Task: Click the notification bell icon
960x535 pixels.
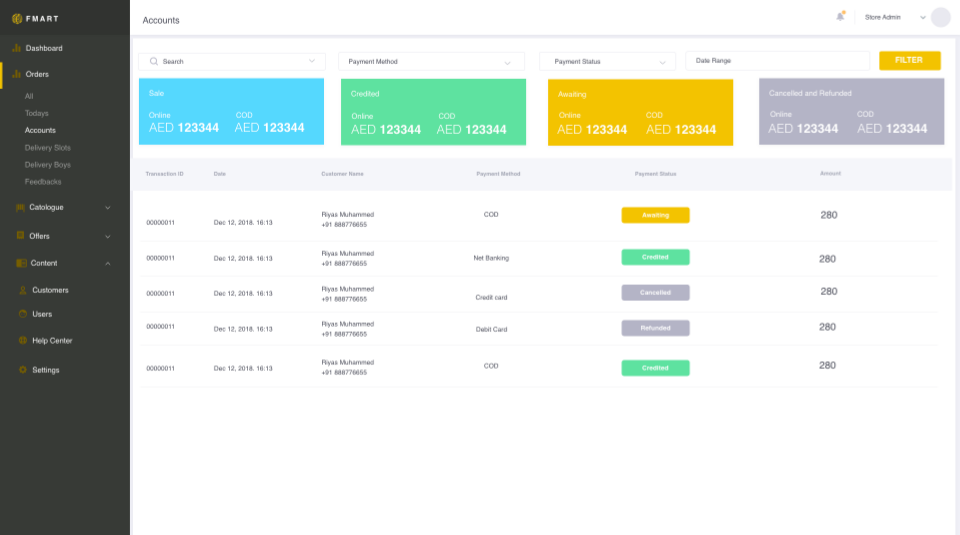Action: [840, 17]
